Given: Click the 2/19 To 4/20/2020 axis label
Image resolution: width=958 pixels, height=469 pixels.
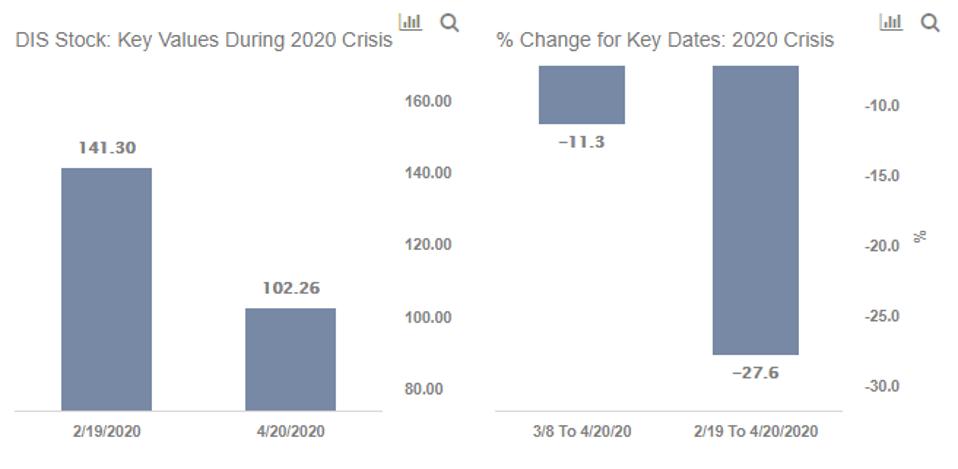Looking at the screenshot, I should (x=755, y=432).
